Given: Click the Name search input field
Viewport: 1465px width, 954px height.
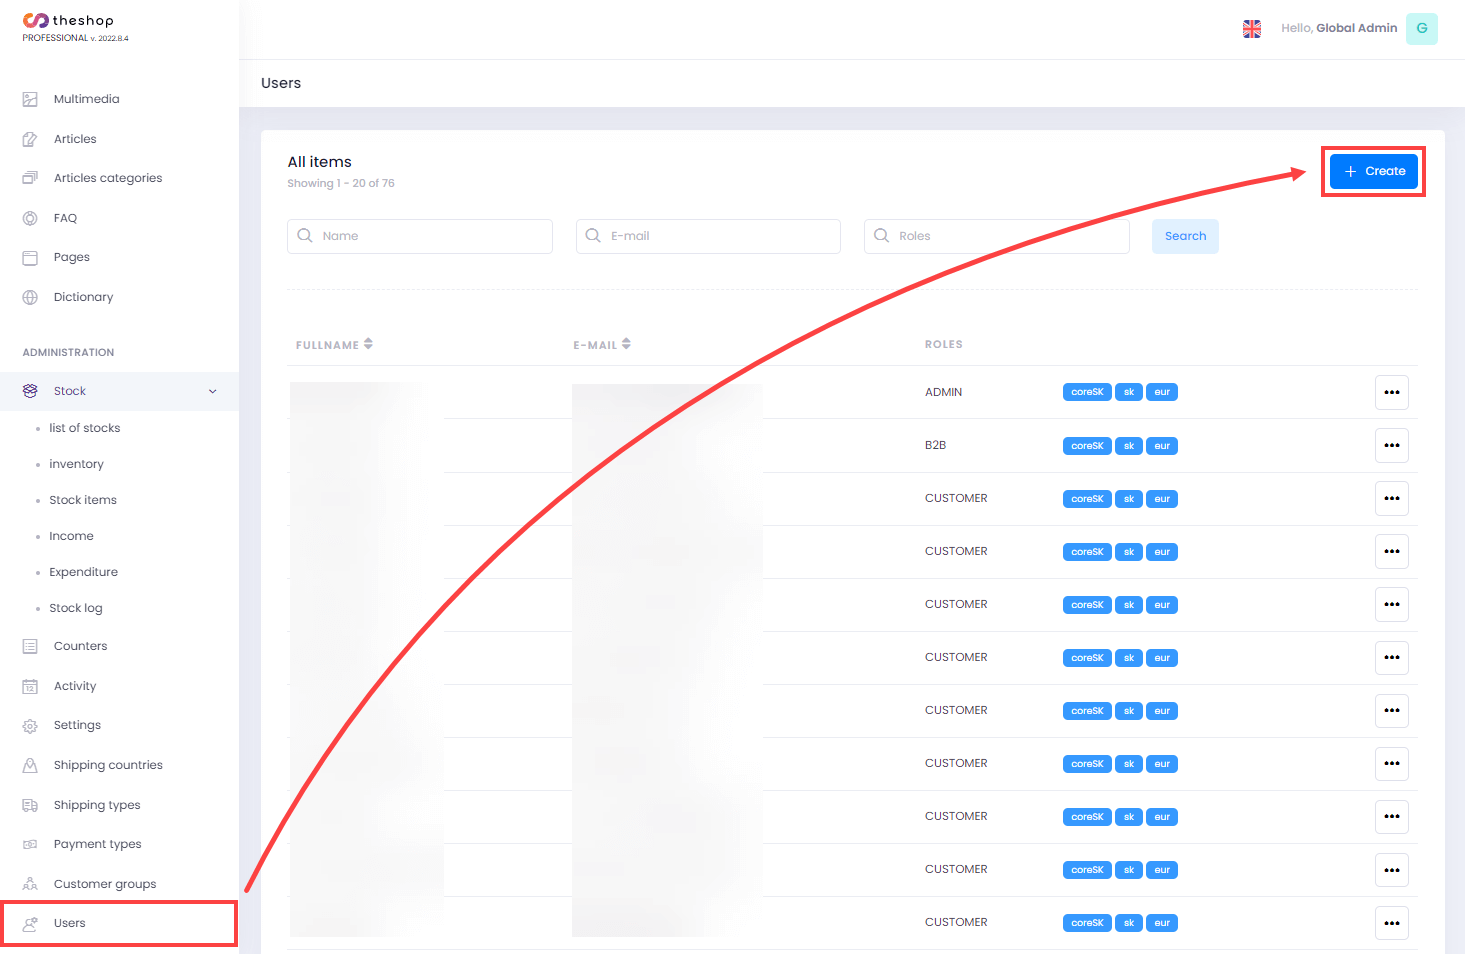Looking at the screenshot, I should (420, 236).
